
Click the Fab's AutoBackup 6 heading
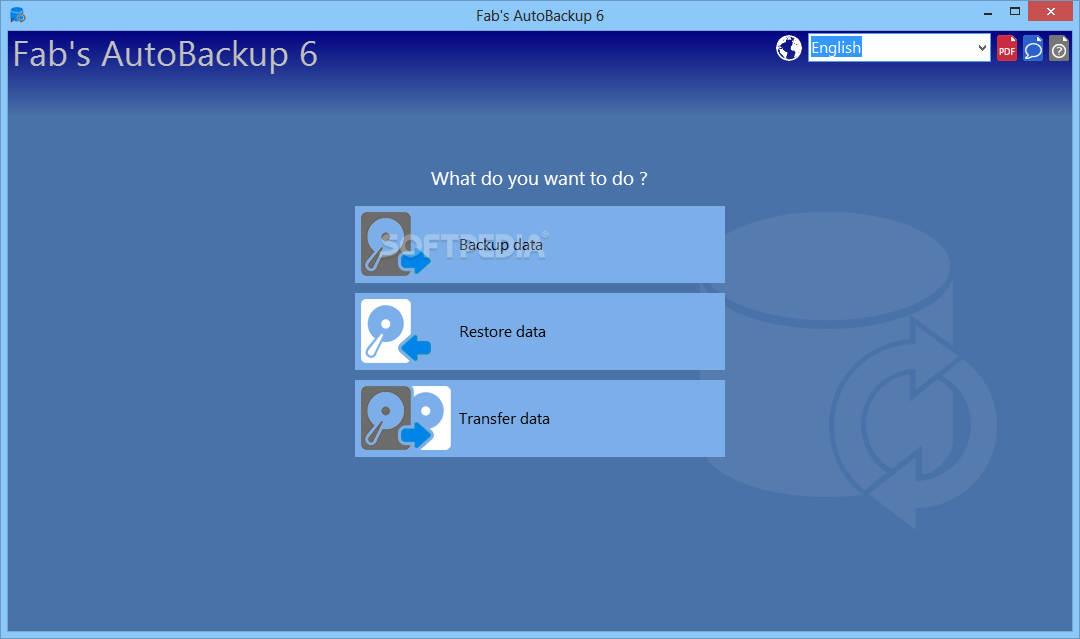(x=165, y=54)
